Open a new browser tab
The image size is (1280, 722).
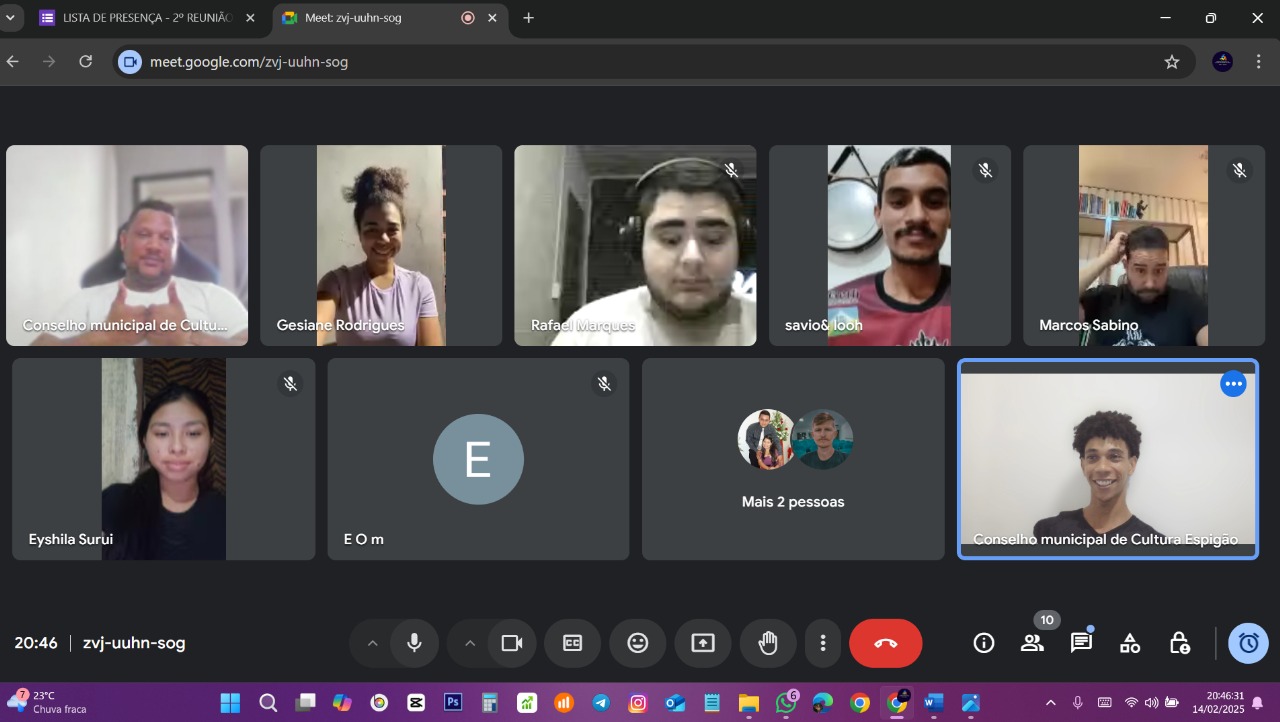(x=528, y=18)
